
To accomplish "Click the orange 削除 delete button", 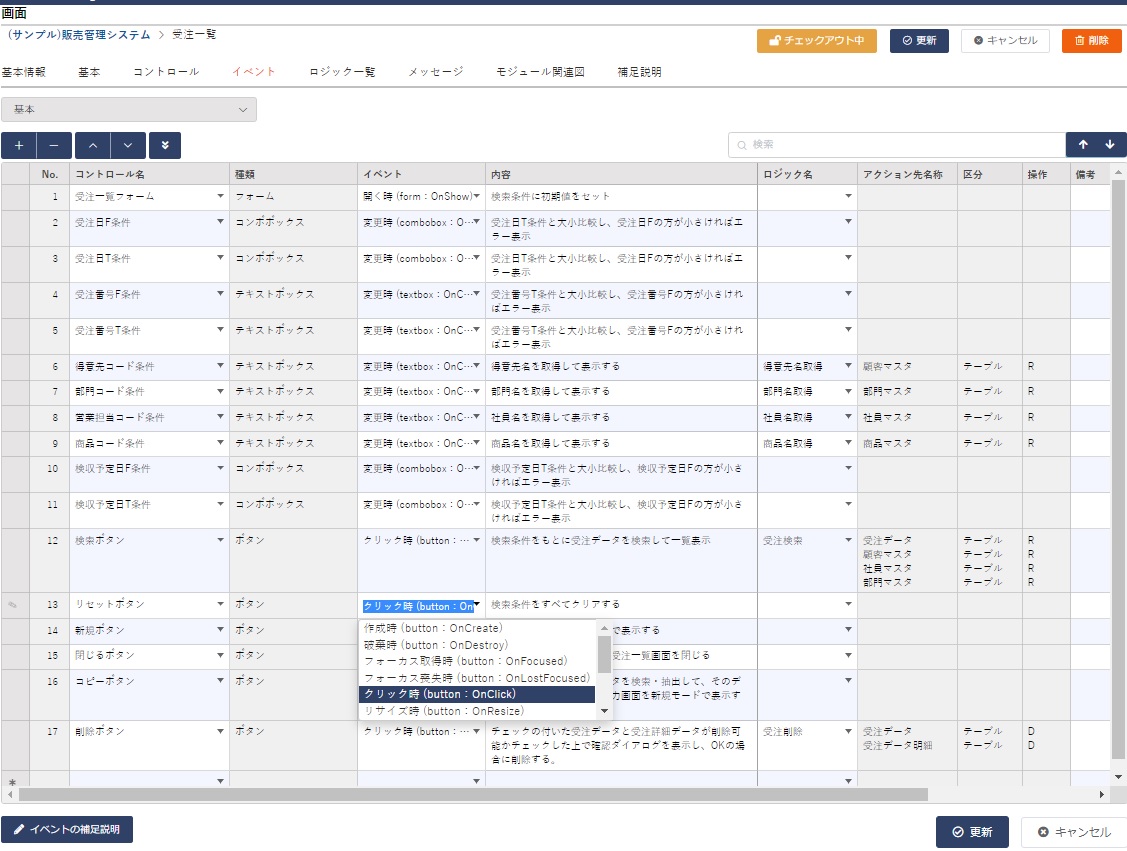I will (1091, 41).
